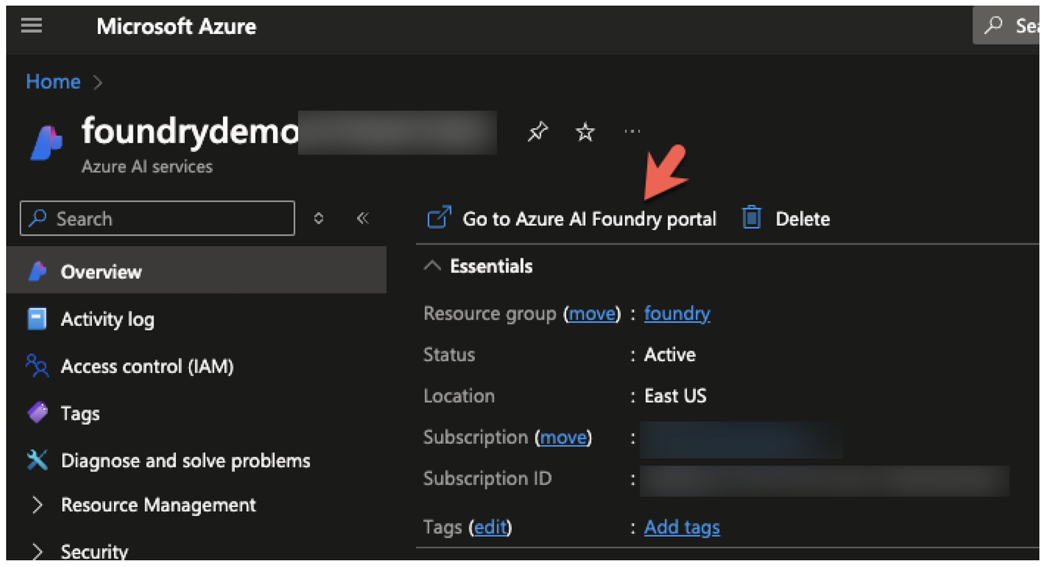This screenshot has width=1050, height=567.
Task: Click the East US location value
Action: pyautogui.click(x=675, y=396)
